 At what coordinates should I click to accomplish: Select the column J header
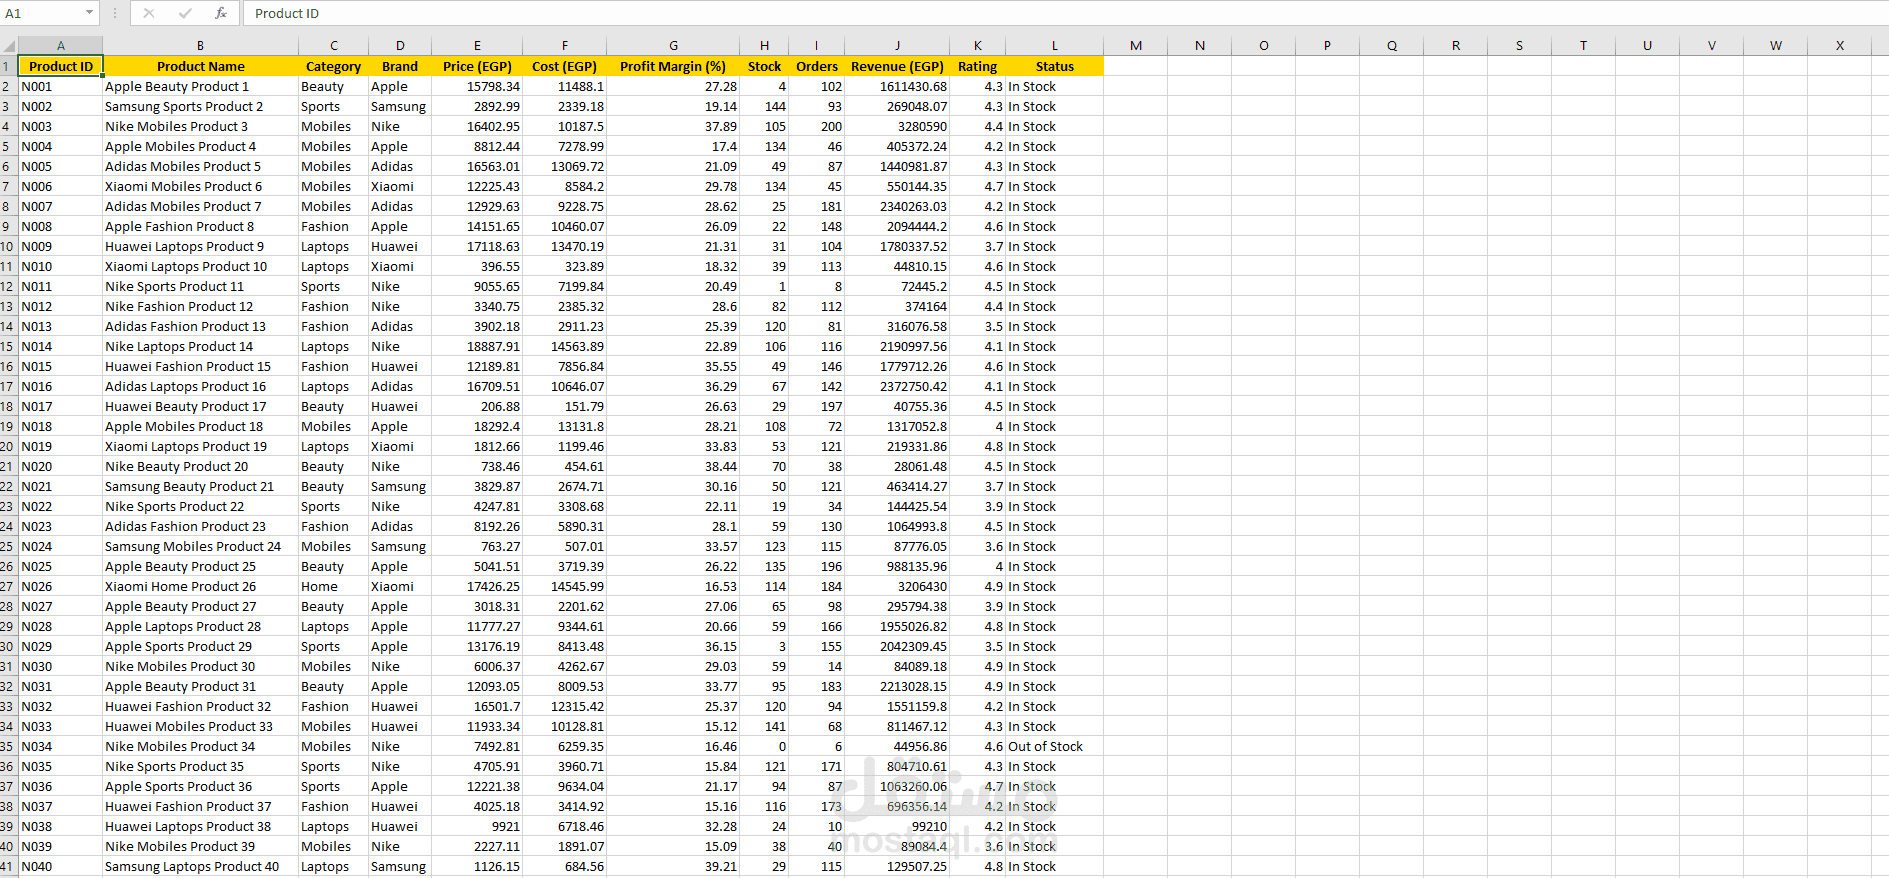point(897,45)
